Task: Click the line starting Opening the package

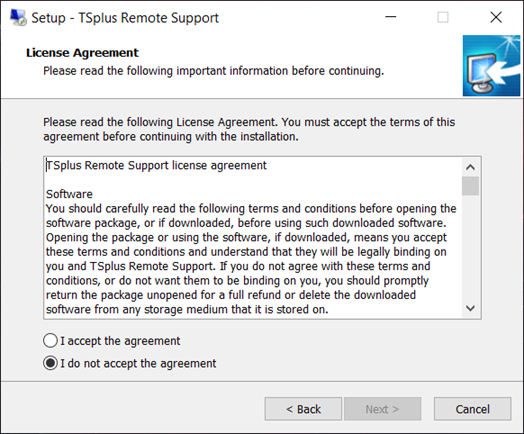Action: point(246,238)
